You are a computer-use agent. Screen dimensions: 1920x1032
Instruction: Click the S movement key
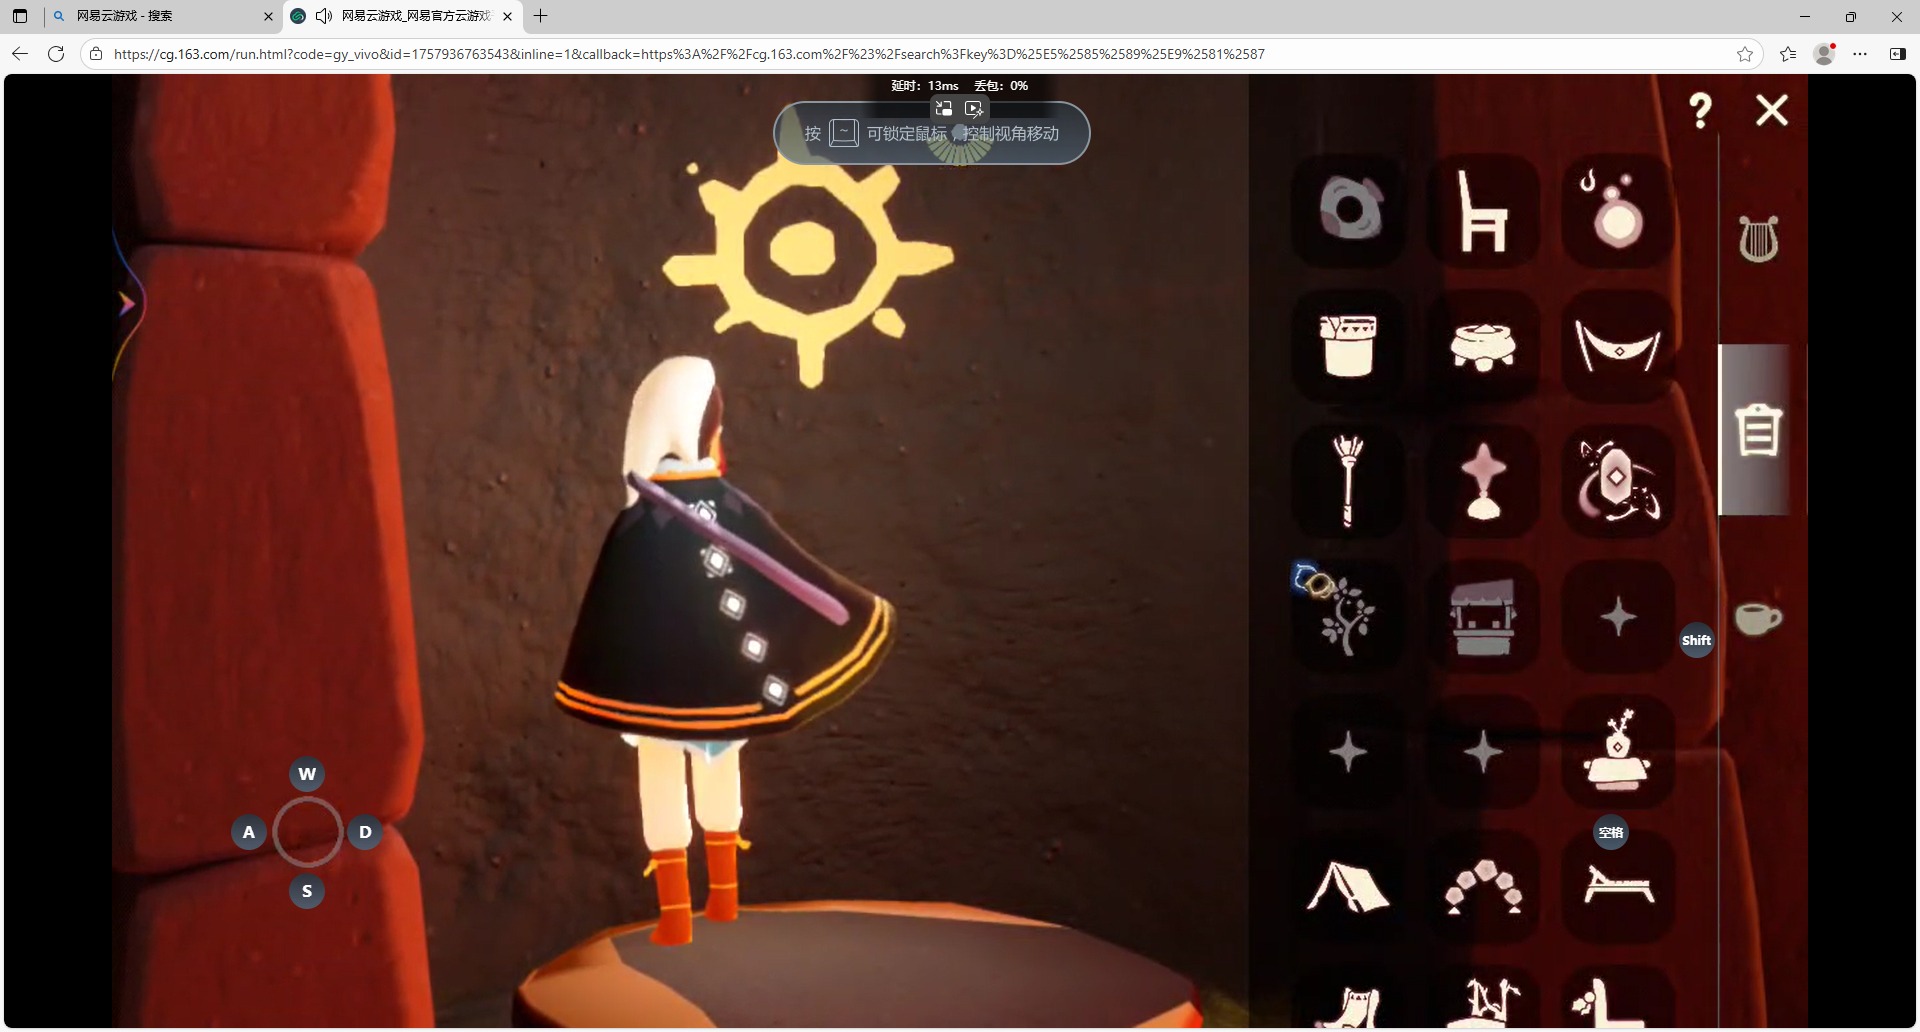coord(307,891)
